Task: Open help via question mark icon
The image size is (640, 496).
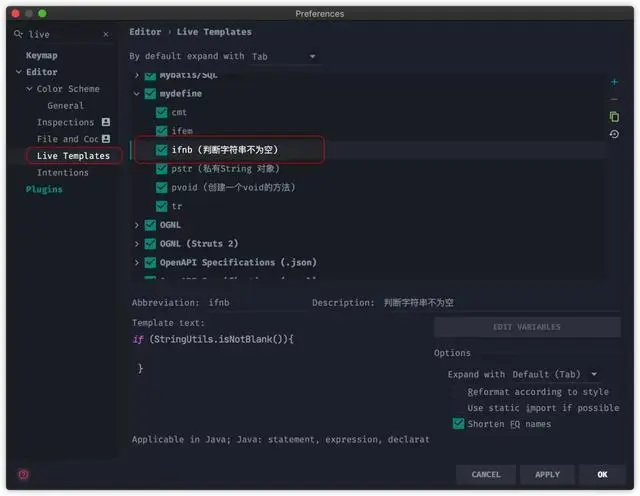Action: click(x=23, y=474)
